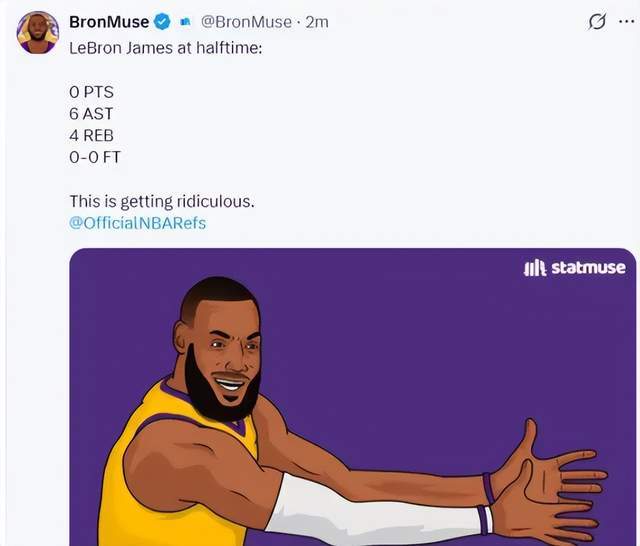Viewport: 640px width, 546px height.
Task: Open the @BronMuse handle link
Action: pos(246,22)
